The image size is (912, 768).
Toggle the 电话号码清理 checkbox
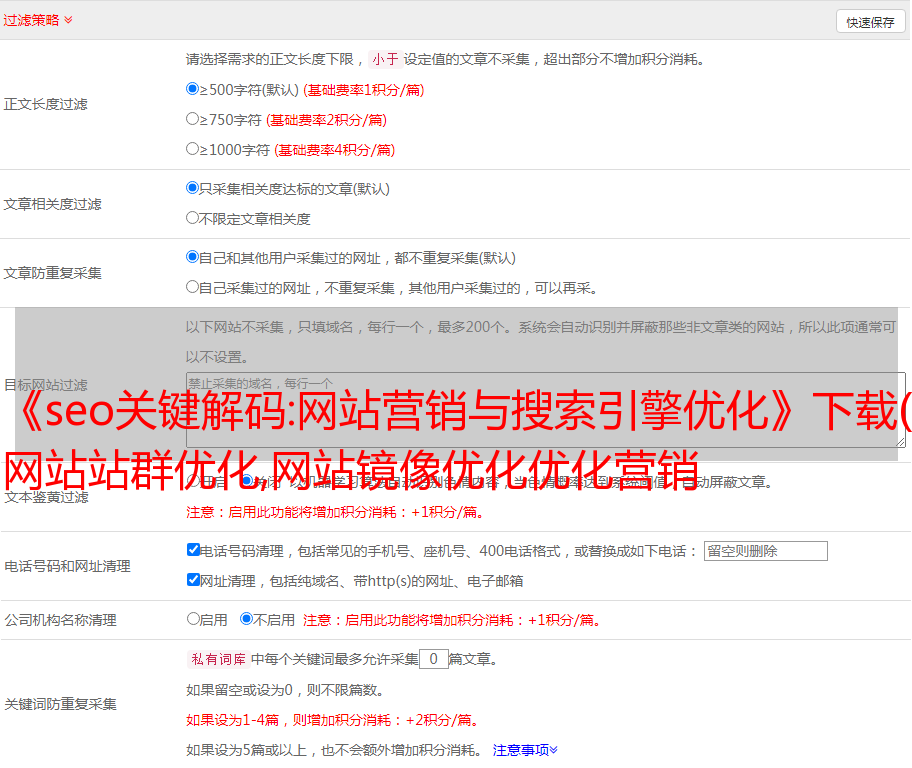click(x=194, y=550)
